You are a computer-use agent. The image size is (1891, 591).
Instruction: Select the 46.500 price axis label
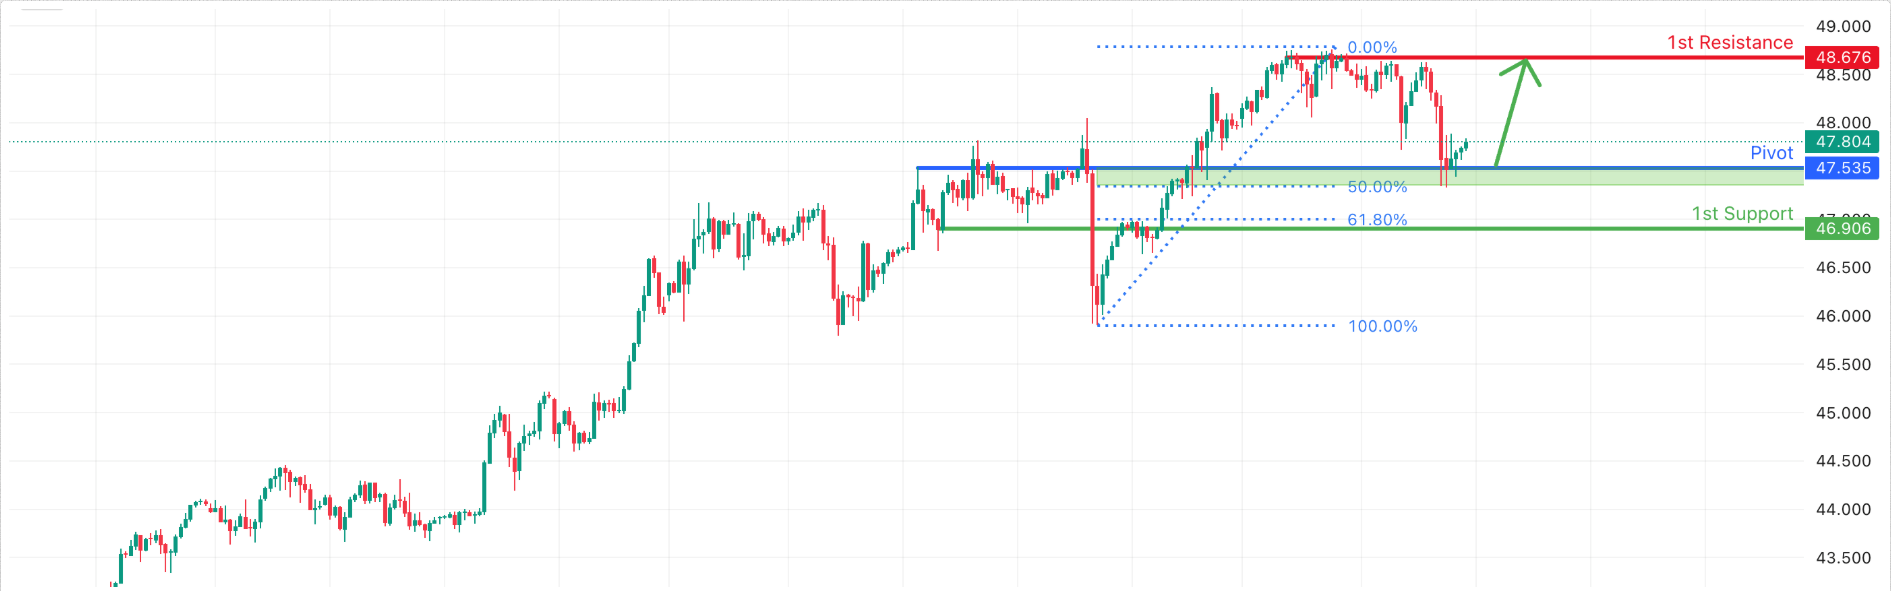[x=1843, y=268]
